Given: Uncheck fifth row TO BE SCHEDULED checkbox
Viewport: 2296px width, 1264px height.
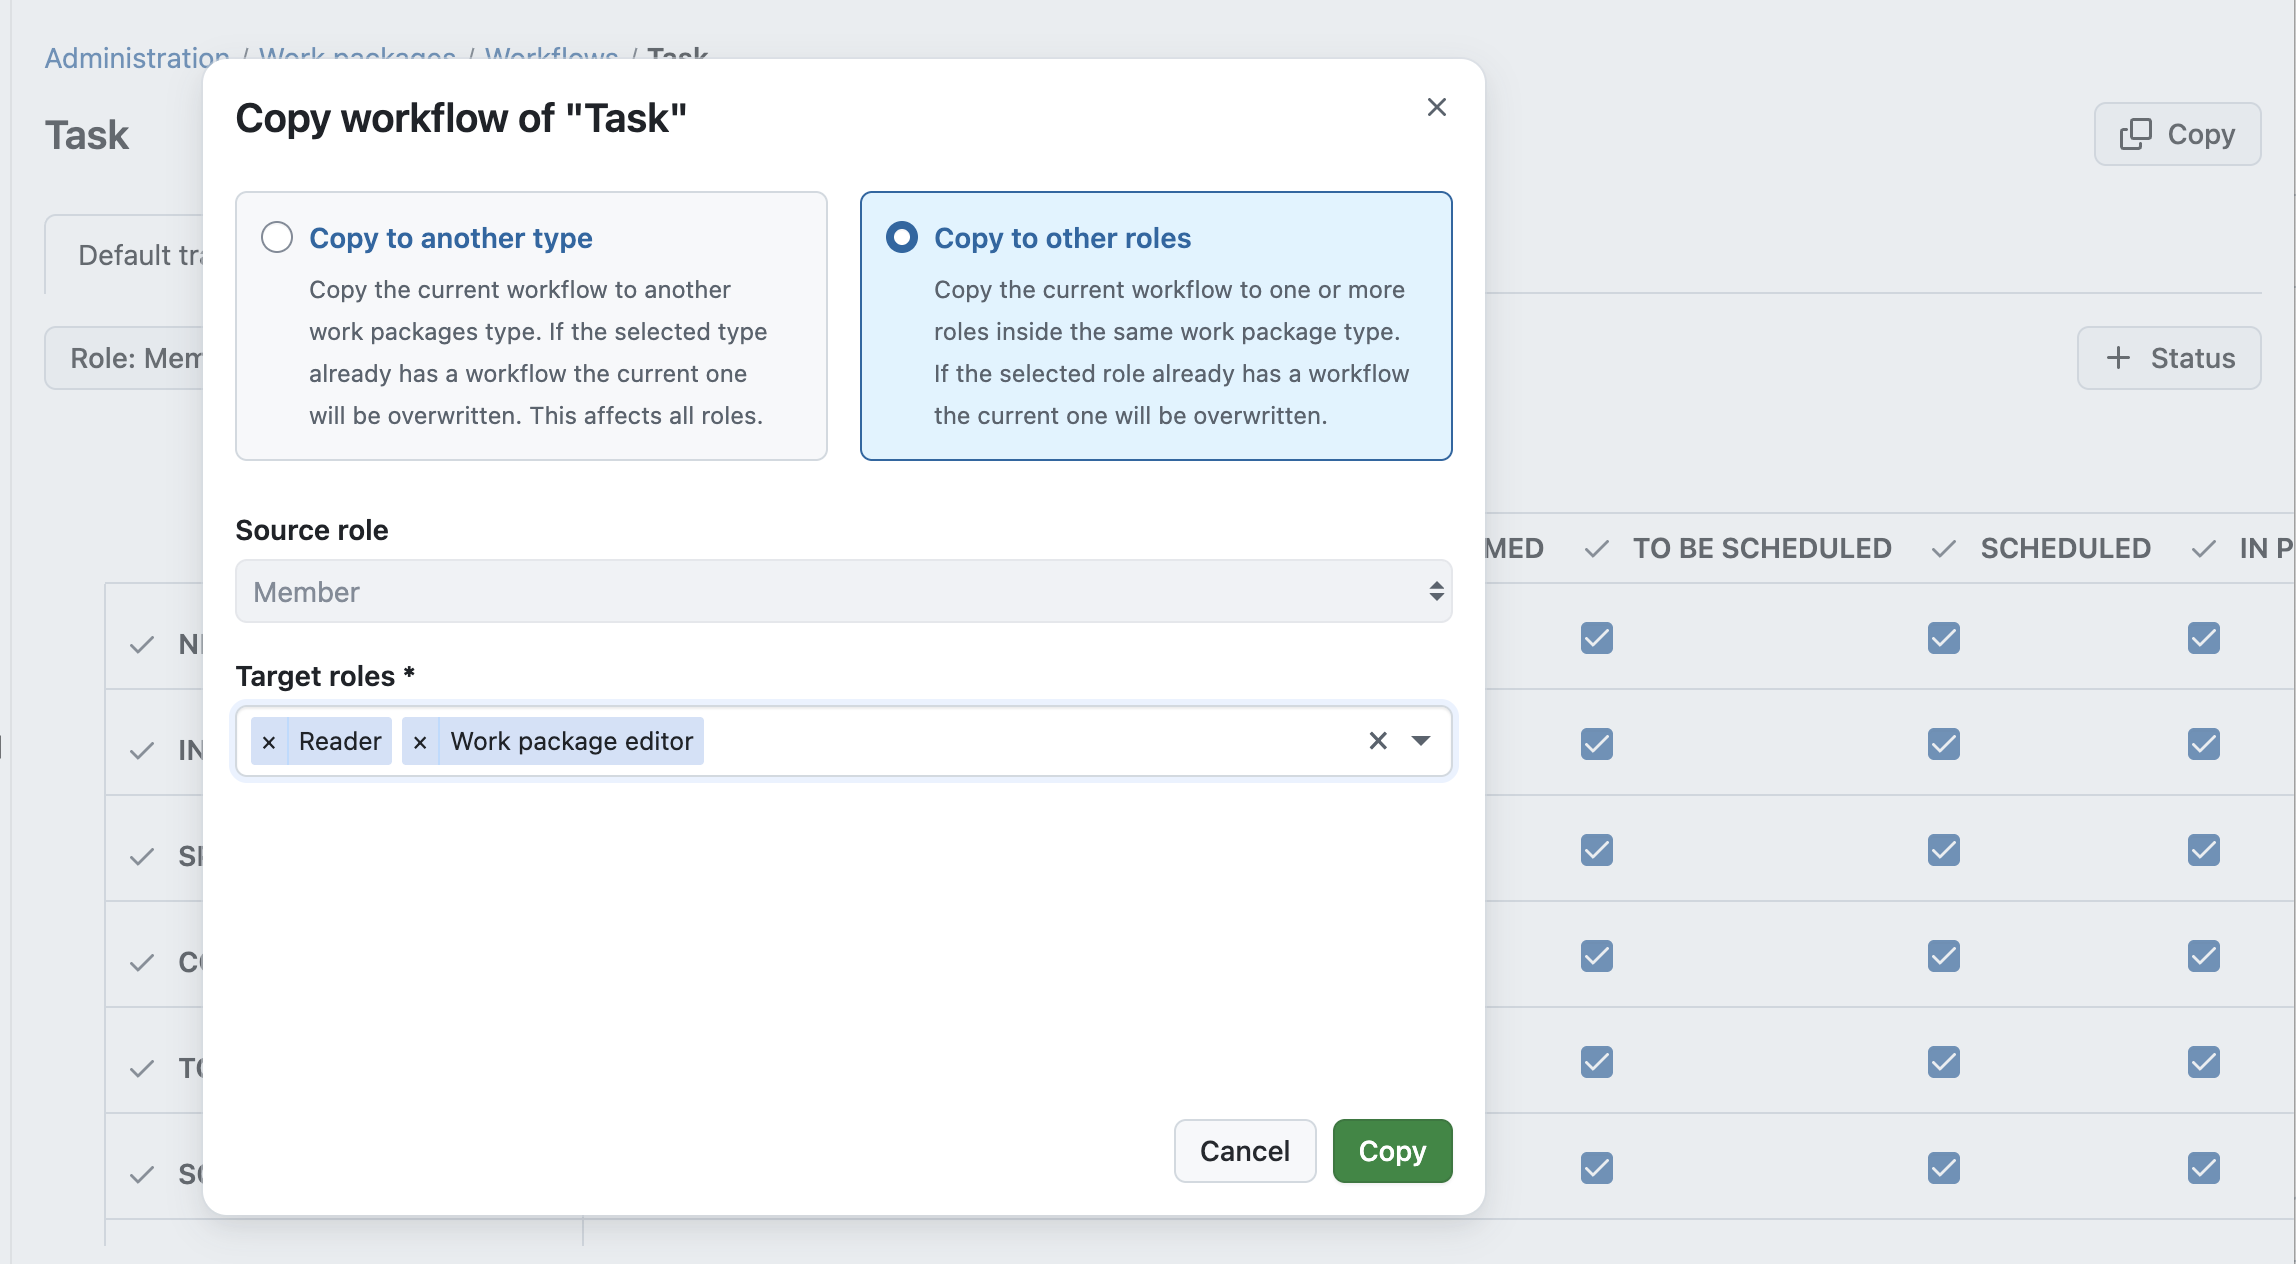Looking at the screenshot, I should click(1597, 1062).
